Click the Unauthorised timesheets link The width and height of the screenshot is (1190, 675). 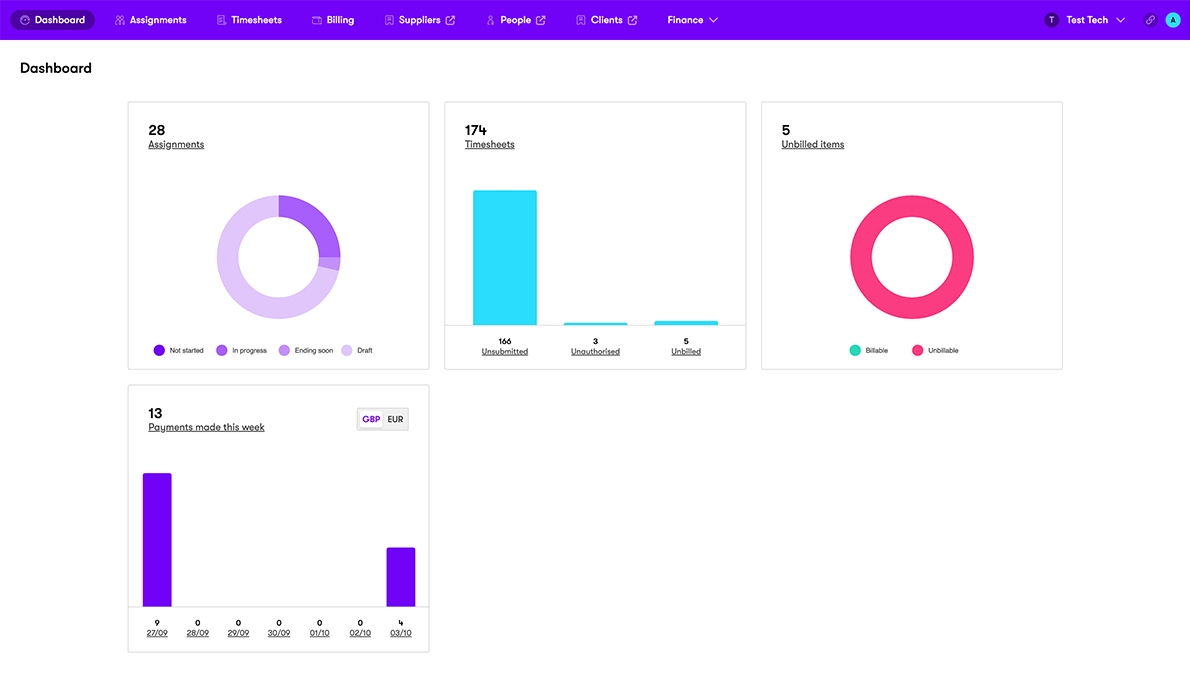coord(595,352)
